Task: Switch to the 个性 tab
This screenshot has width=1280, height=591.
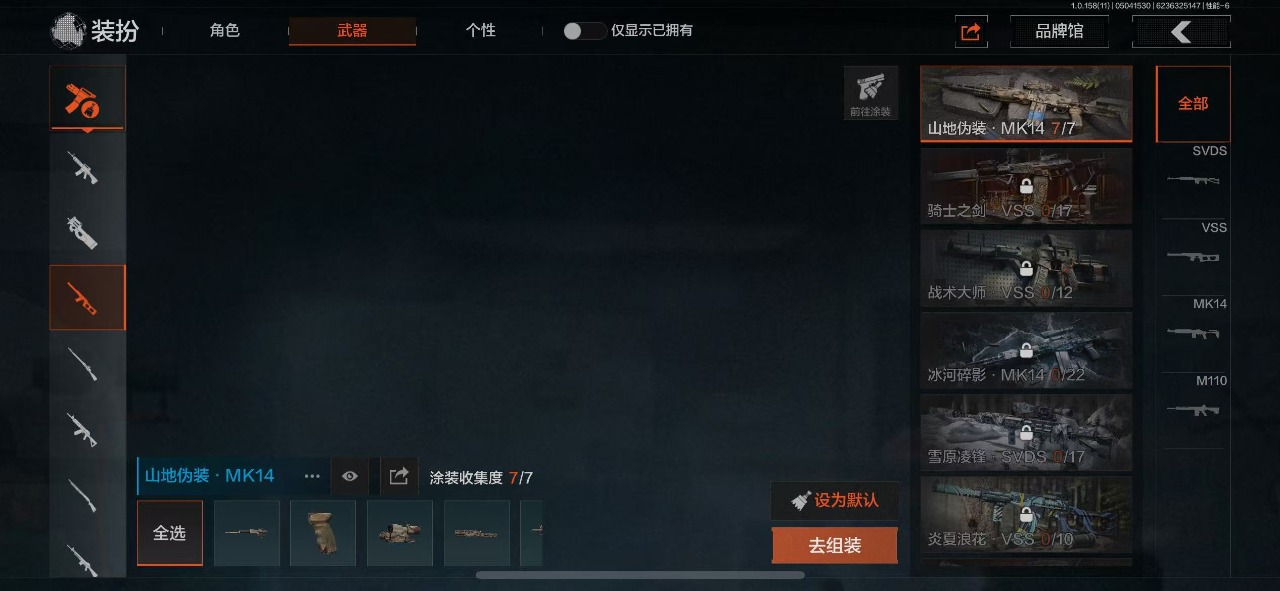Action: (480, 31)
